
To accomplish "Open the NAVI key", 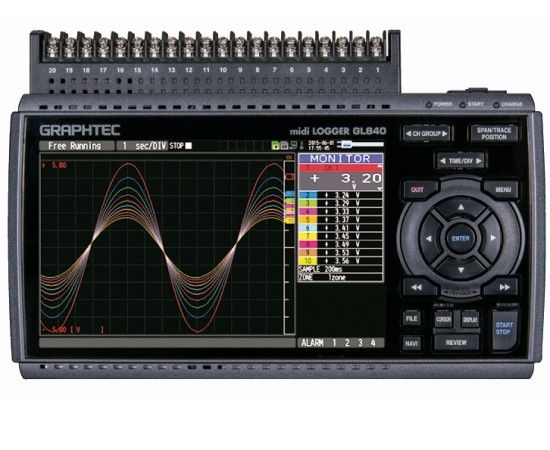I will [411, 343].
